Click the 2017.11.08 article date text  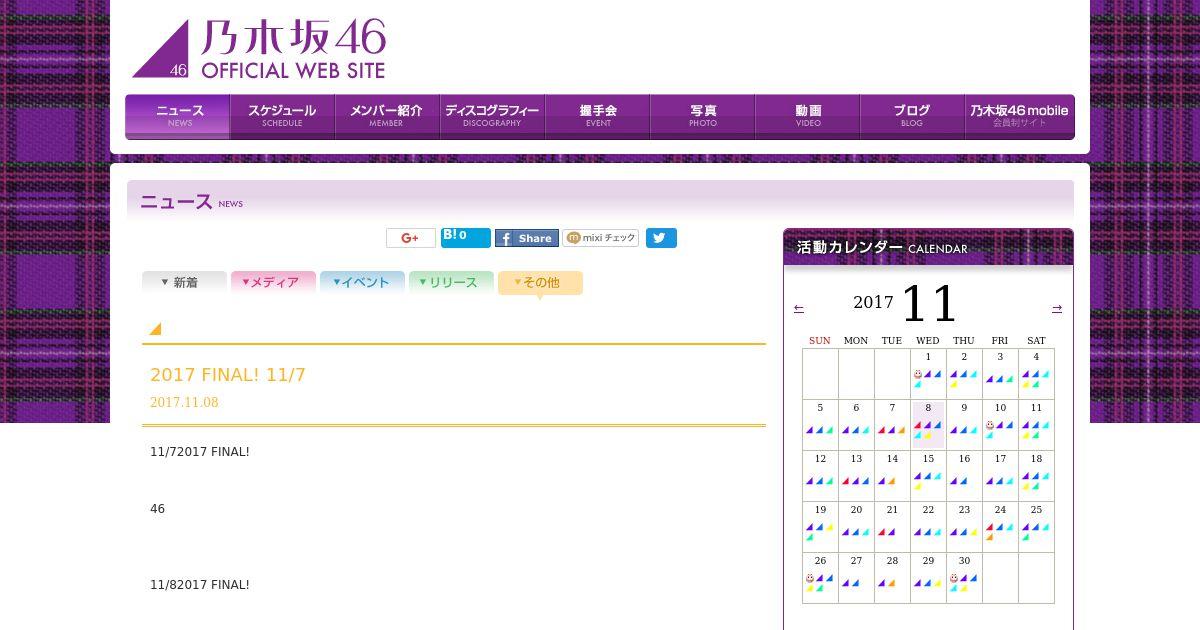pos(184,402)
